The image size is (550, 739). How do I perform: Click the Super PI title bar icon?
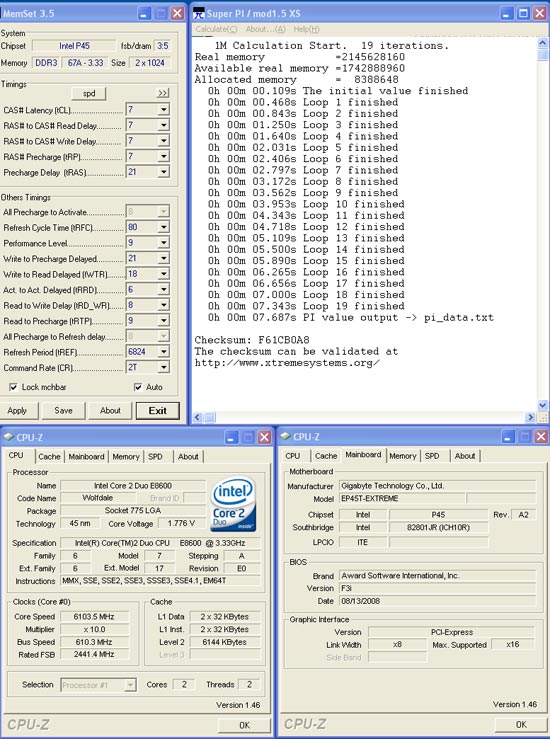199,13
